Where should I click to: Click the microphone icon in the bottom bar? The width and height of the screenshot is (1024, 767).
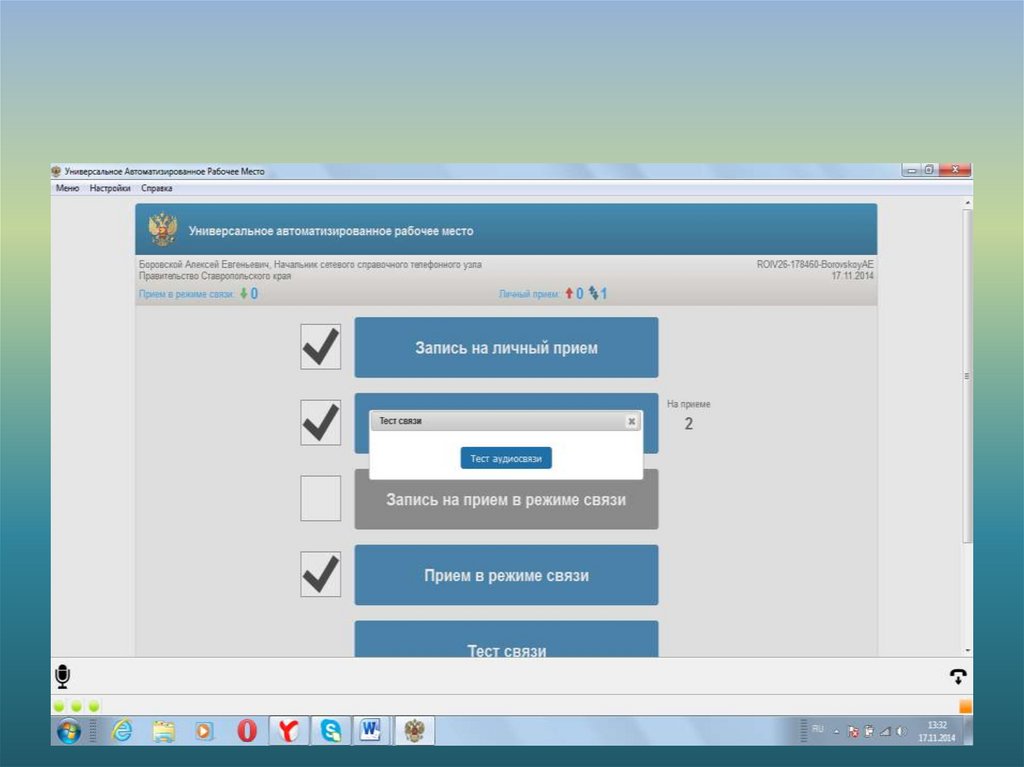pyautogui.click(x=62, y=677)
